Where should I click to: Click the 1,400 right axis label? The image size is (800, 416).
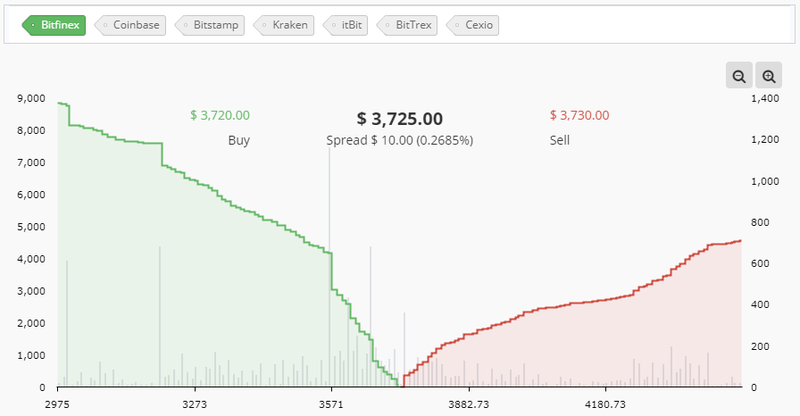click(x=764, y=98)
